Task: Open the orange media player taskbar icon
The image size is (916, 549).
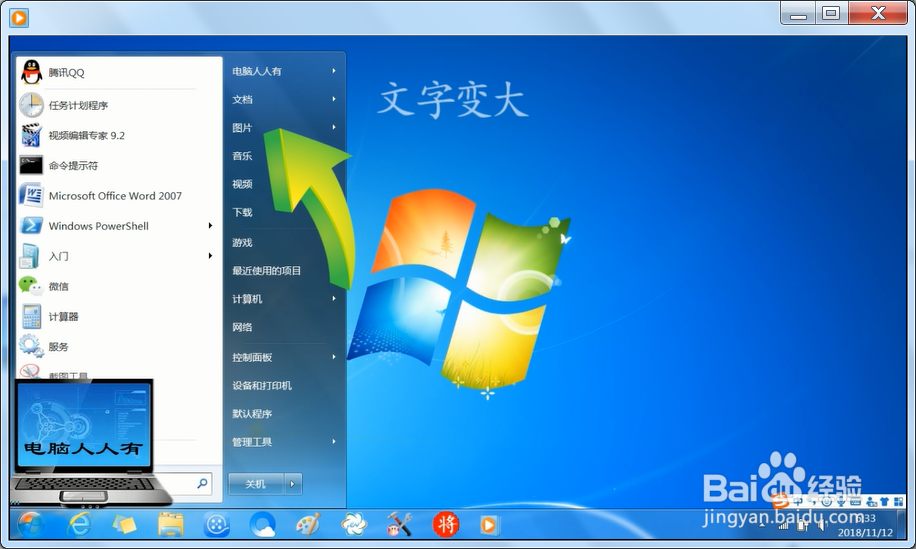Action: pyautogui.click(x=490, y=524)
